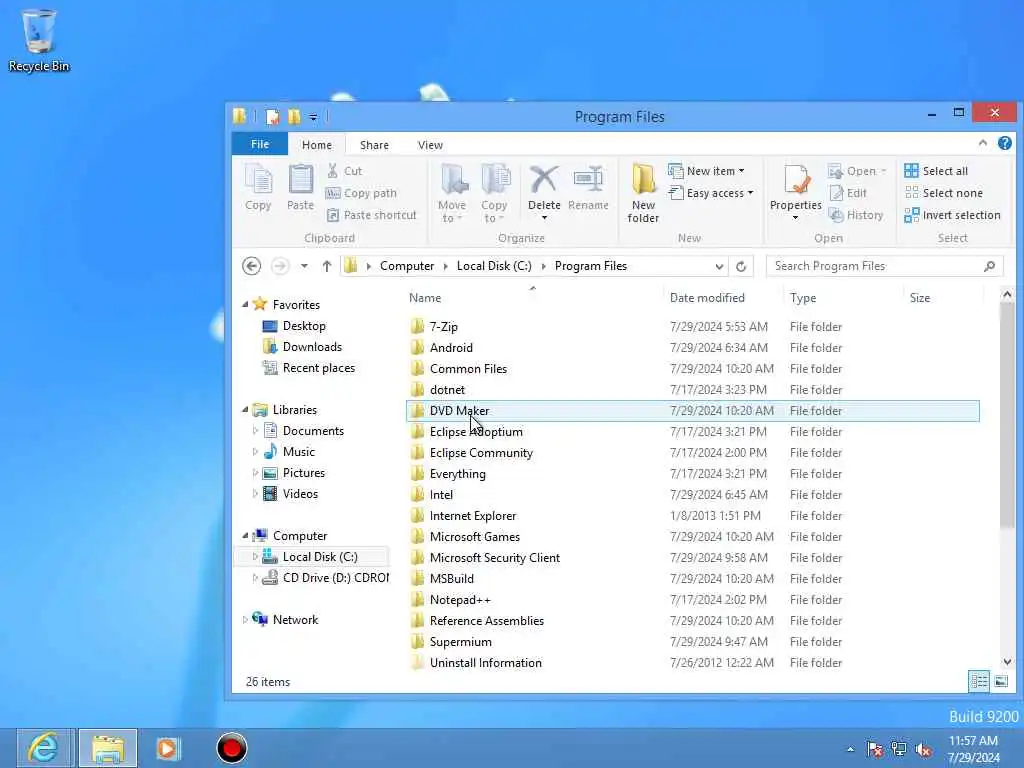The height and width of the screenshot is (768, 1024).
Task: Click the muted speaker tray icon
Action: (923, 749)
